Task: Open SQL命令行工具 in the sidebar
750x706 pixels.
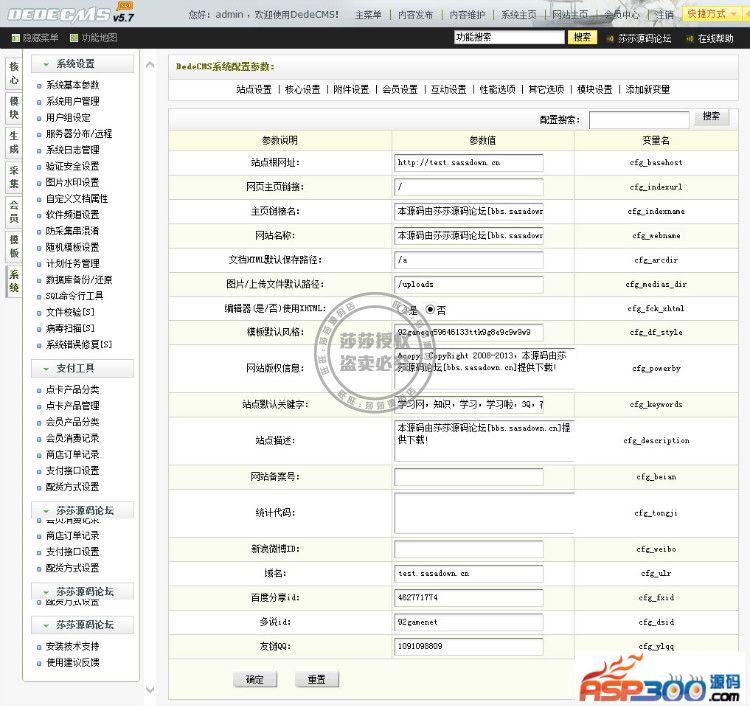Action: (x=74, y=296)
